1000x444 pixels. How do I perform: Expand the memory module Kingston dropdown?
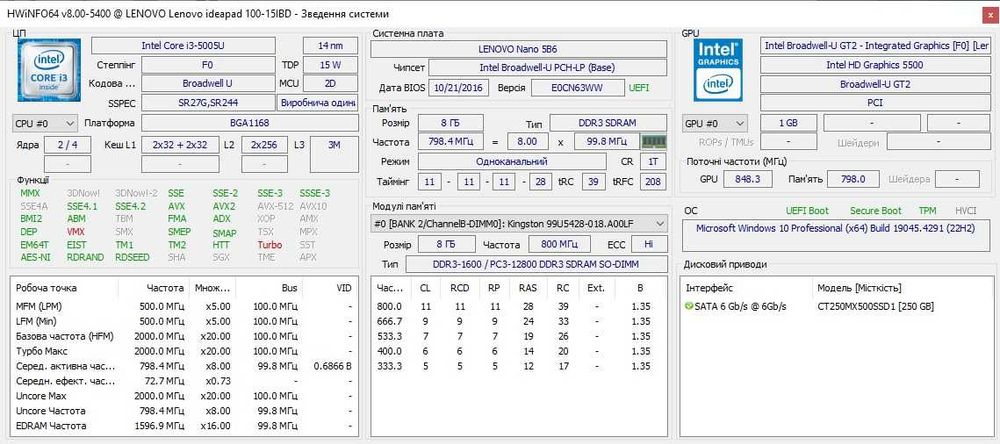pos(519,223)
